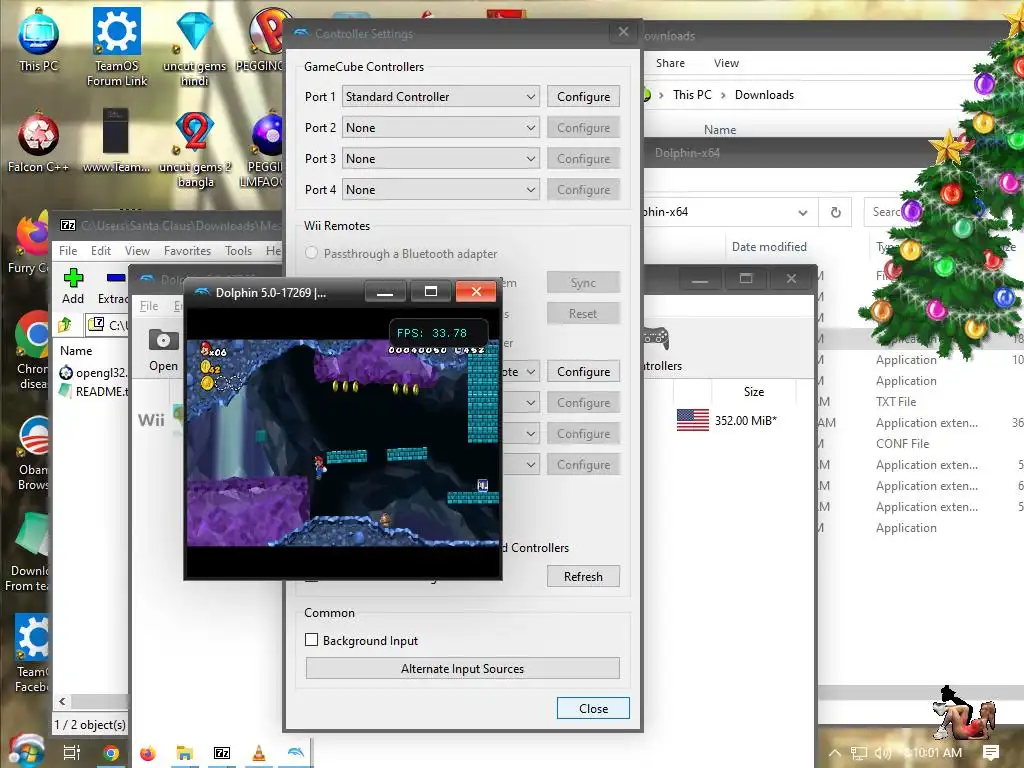Click the network icon in system tray

[x=859, y=753]
